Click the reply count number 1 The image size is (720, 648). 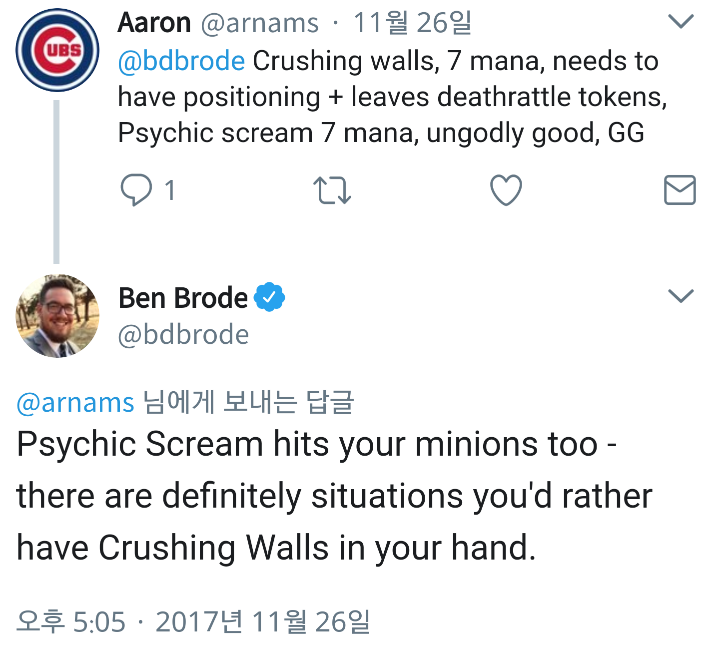pos(170,190)
